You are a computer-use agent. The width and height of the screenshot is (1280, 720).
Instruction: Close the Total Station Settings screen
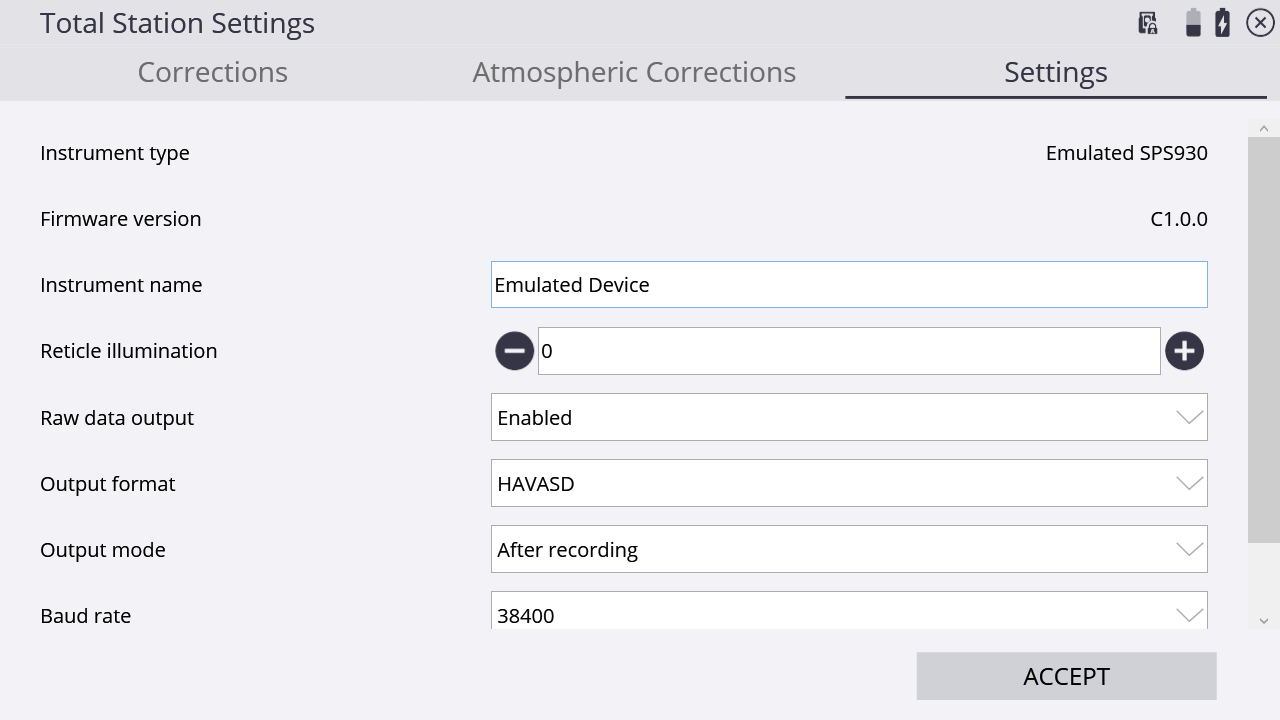point(1260,23)
